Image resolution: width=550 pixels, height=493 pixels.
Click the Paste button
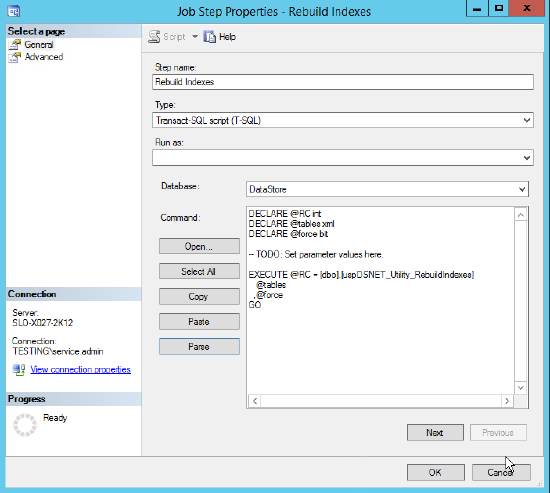pos(199,321)
